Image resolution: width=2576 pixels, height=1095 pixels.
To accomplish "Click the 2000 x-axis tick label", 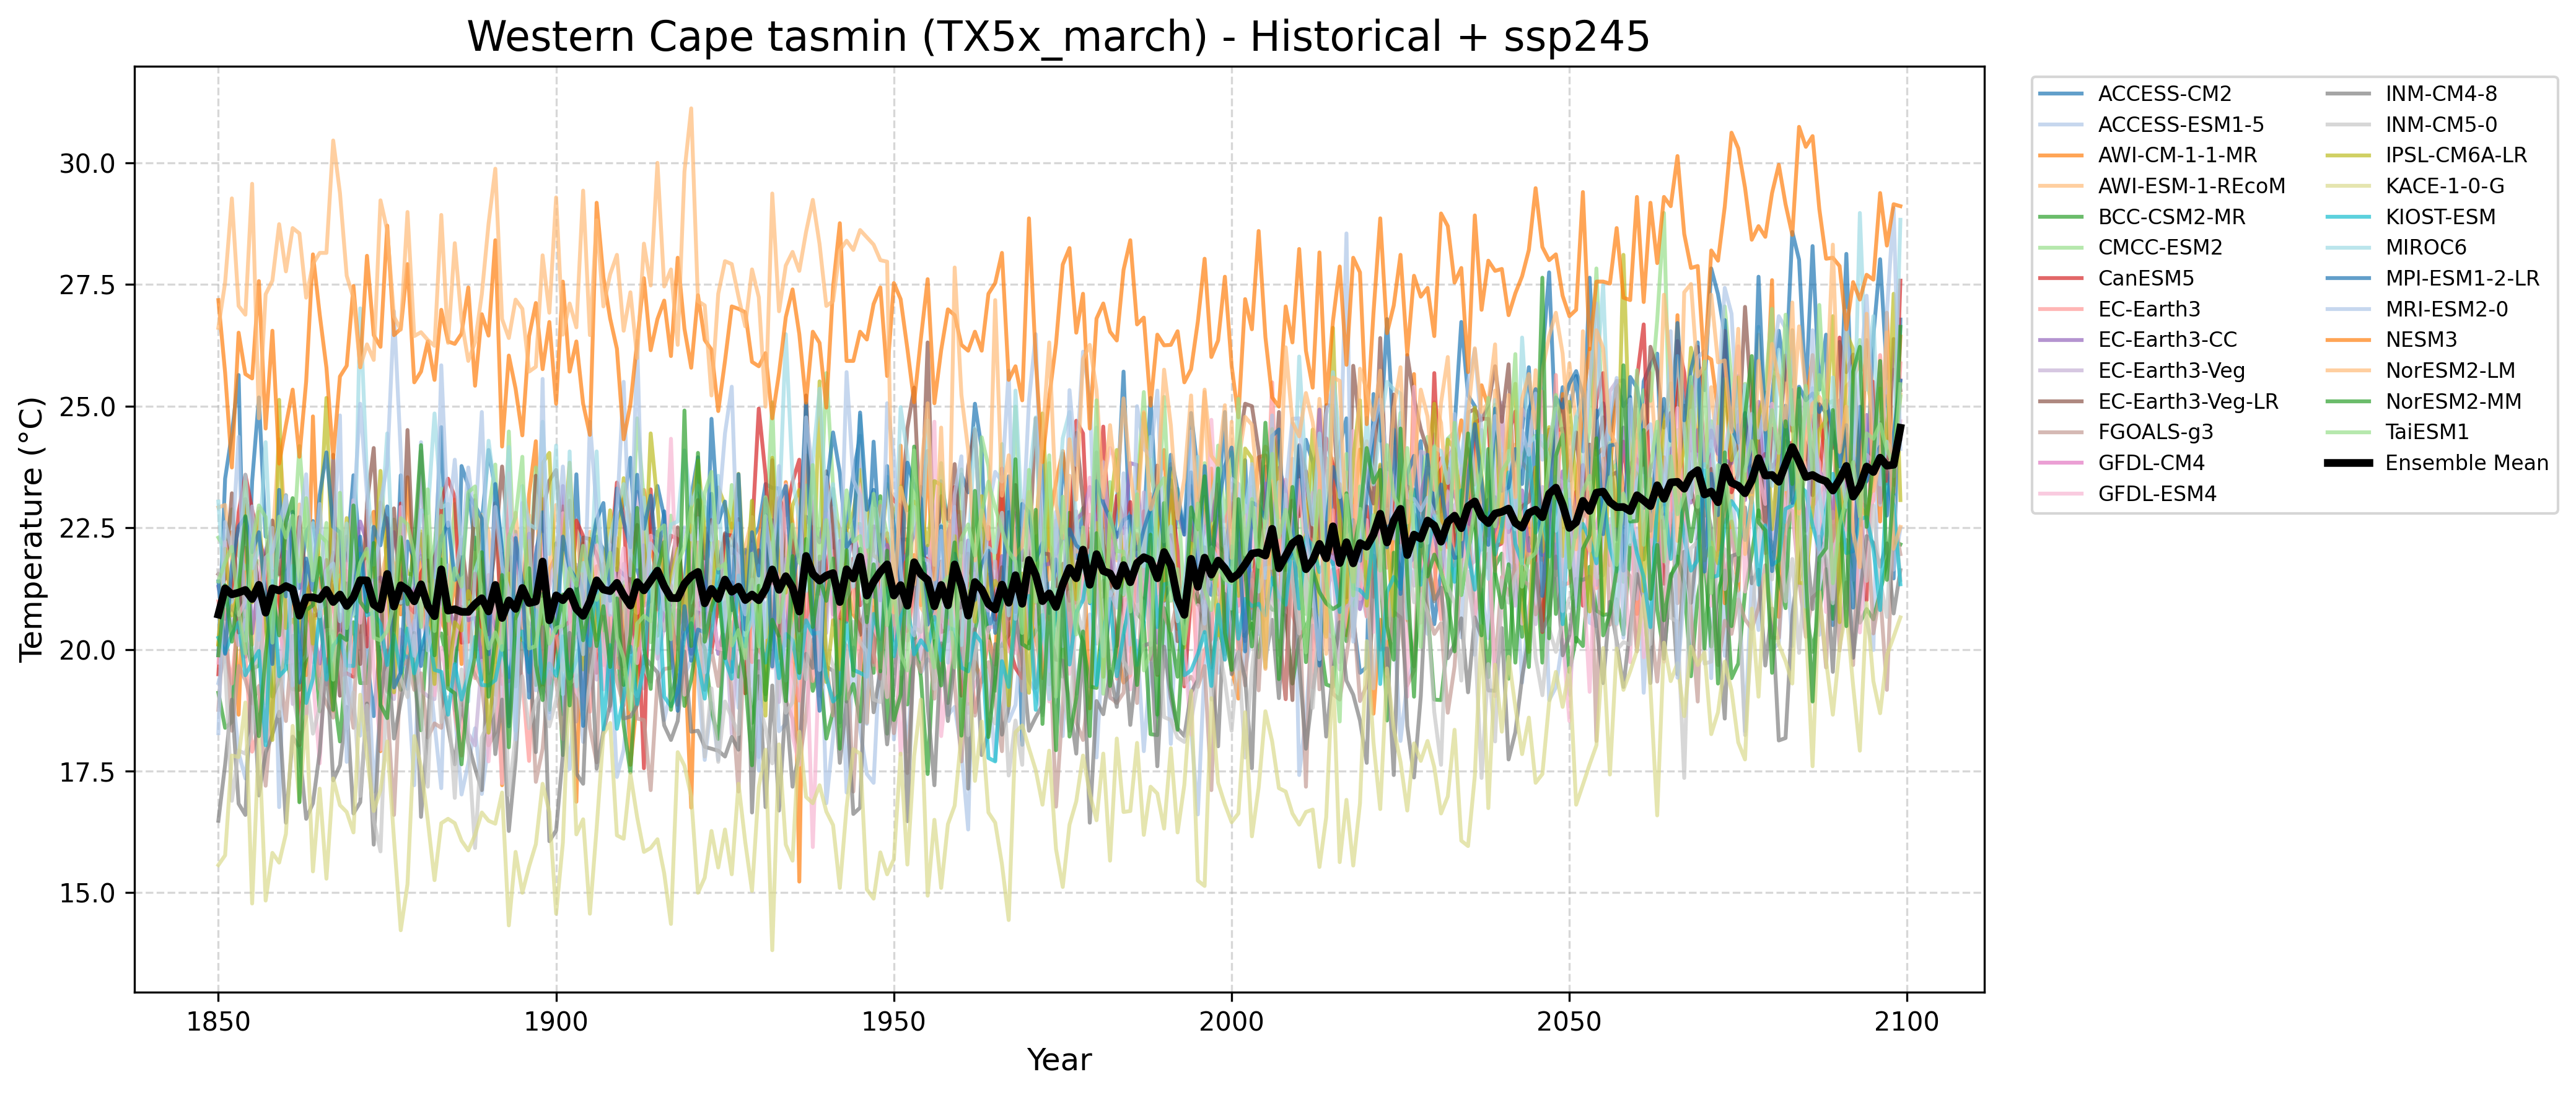I will pyautogui.click(x=1231, y=1022).
